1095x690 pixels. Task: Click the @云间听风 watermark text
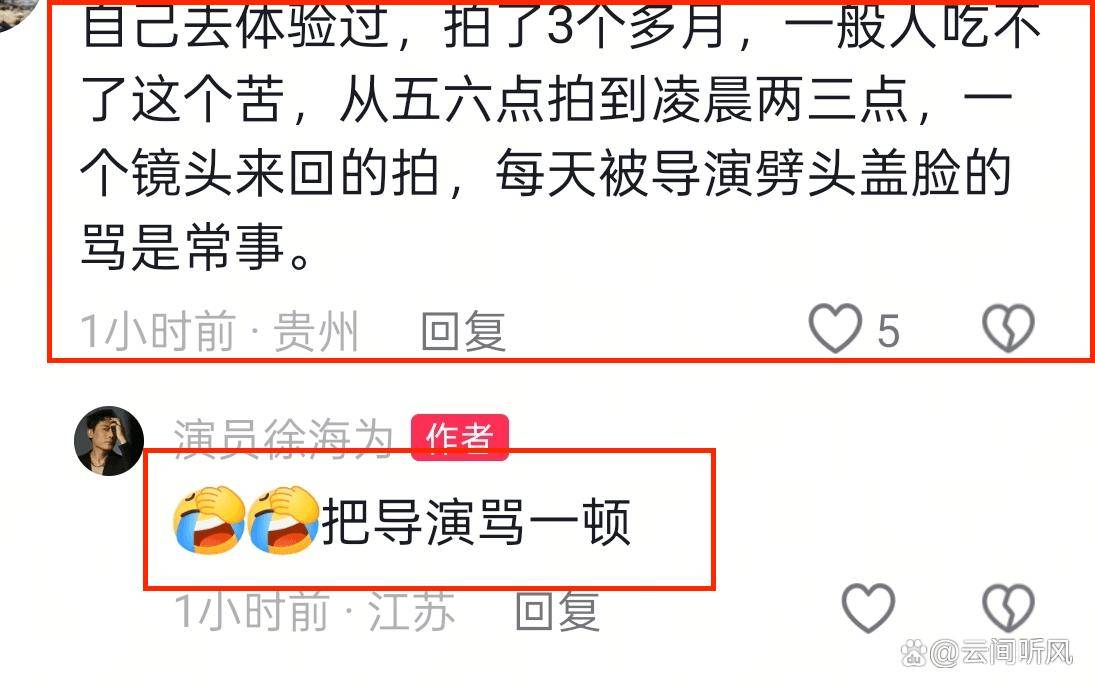[1001, 654]
